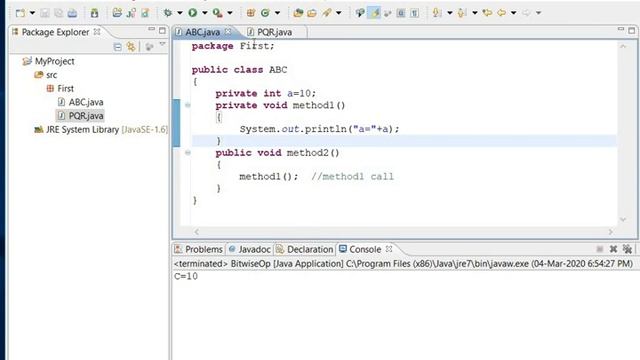
Task: Close the Package Explorer view tab
Action: (97, 31)
